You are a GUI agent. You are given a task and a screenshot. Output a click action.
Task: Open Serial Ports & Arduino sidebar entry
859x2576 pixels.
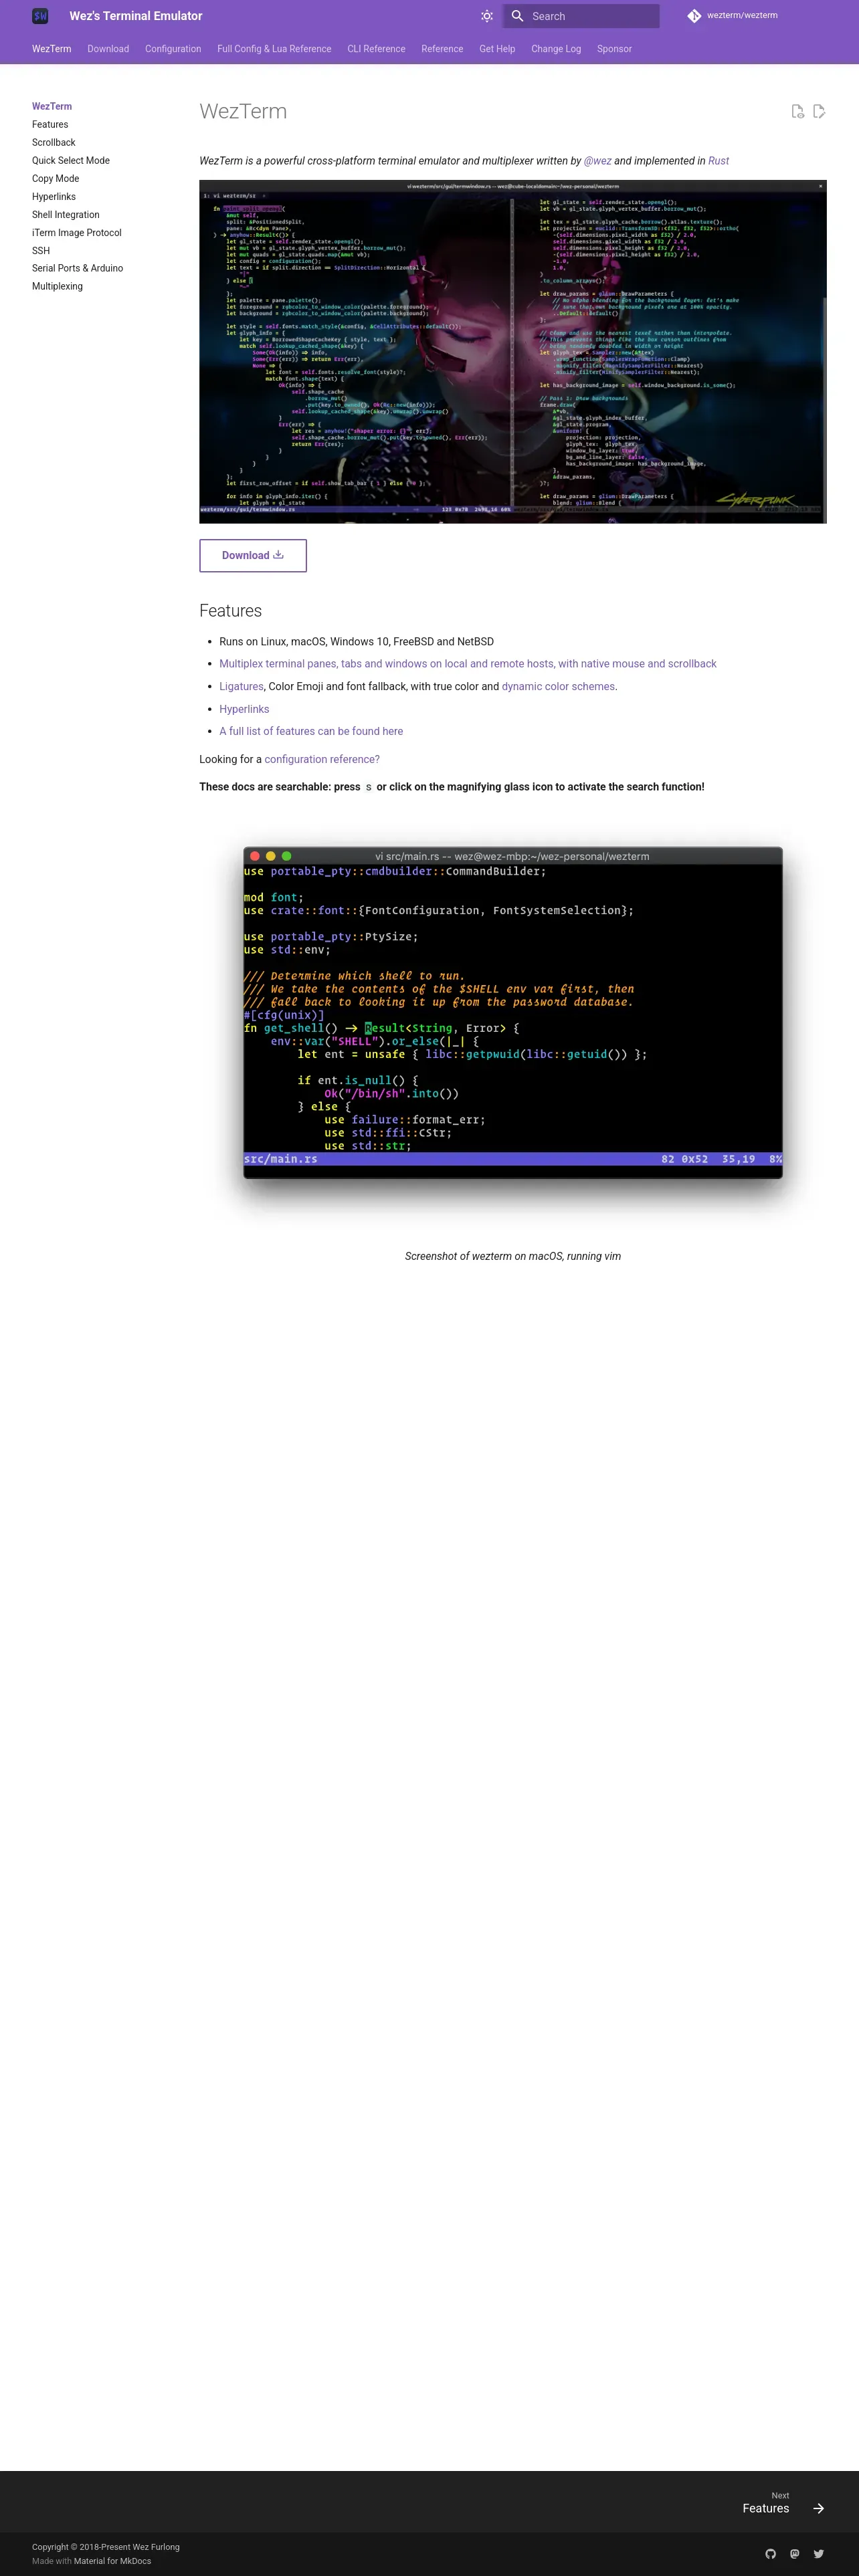pos(78,268)
